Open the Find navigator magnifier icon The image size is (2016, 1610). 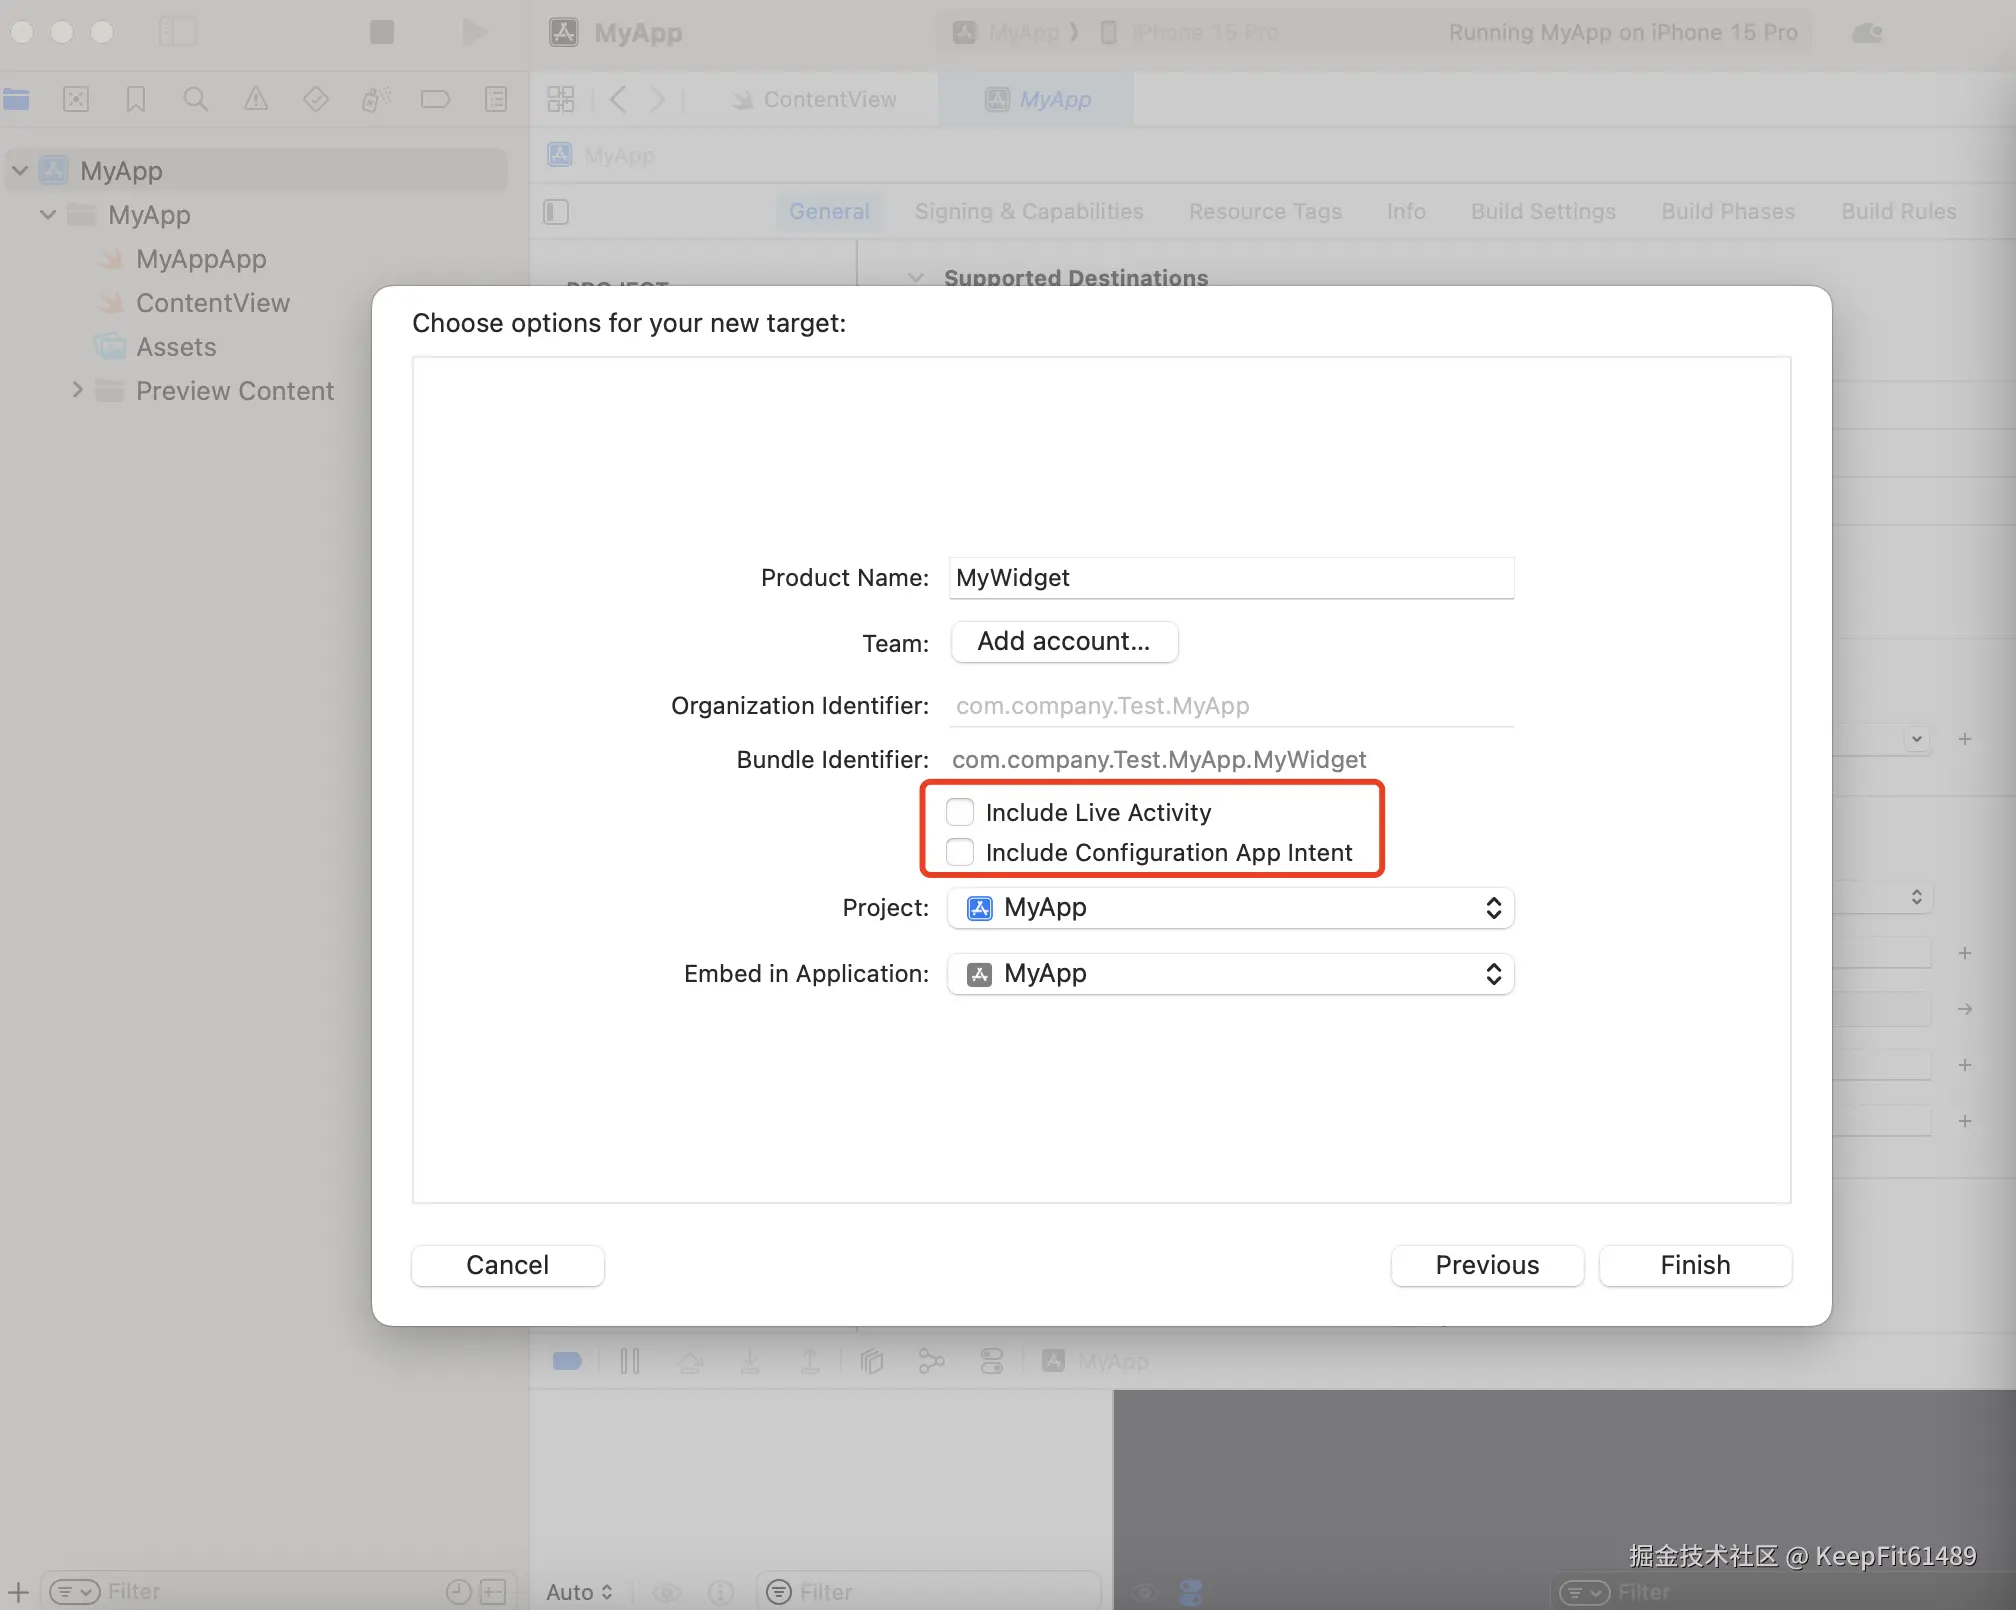pos(196,99)
